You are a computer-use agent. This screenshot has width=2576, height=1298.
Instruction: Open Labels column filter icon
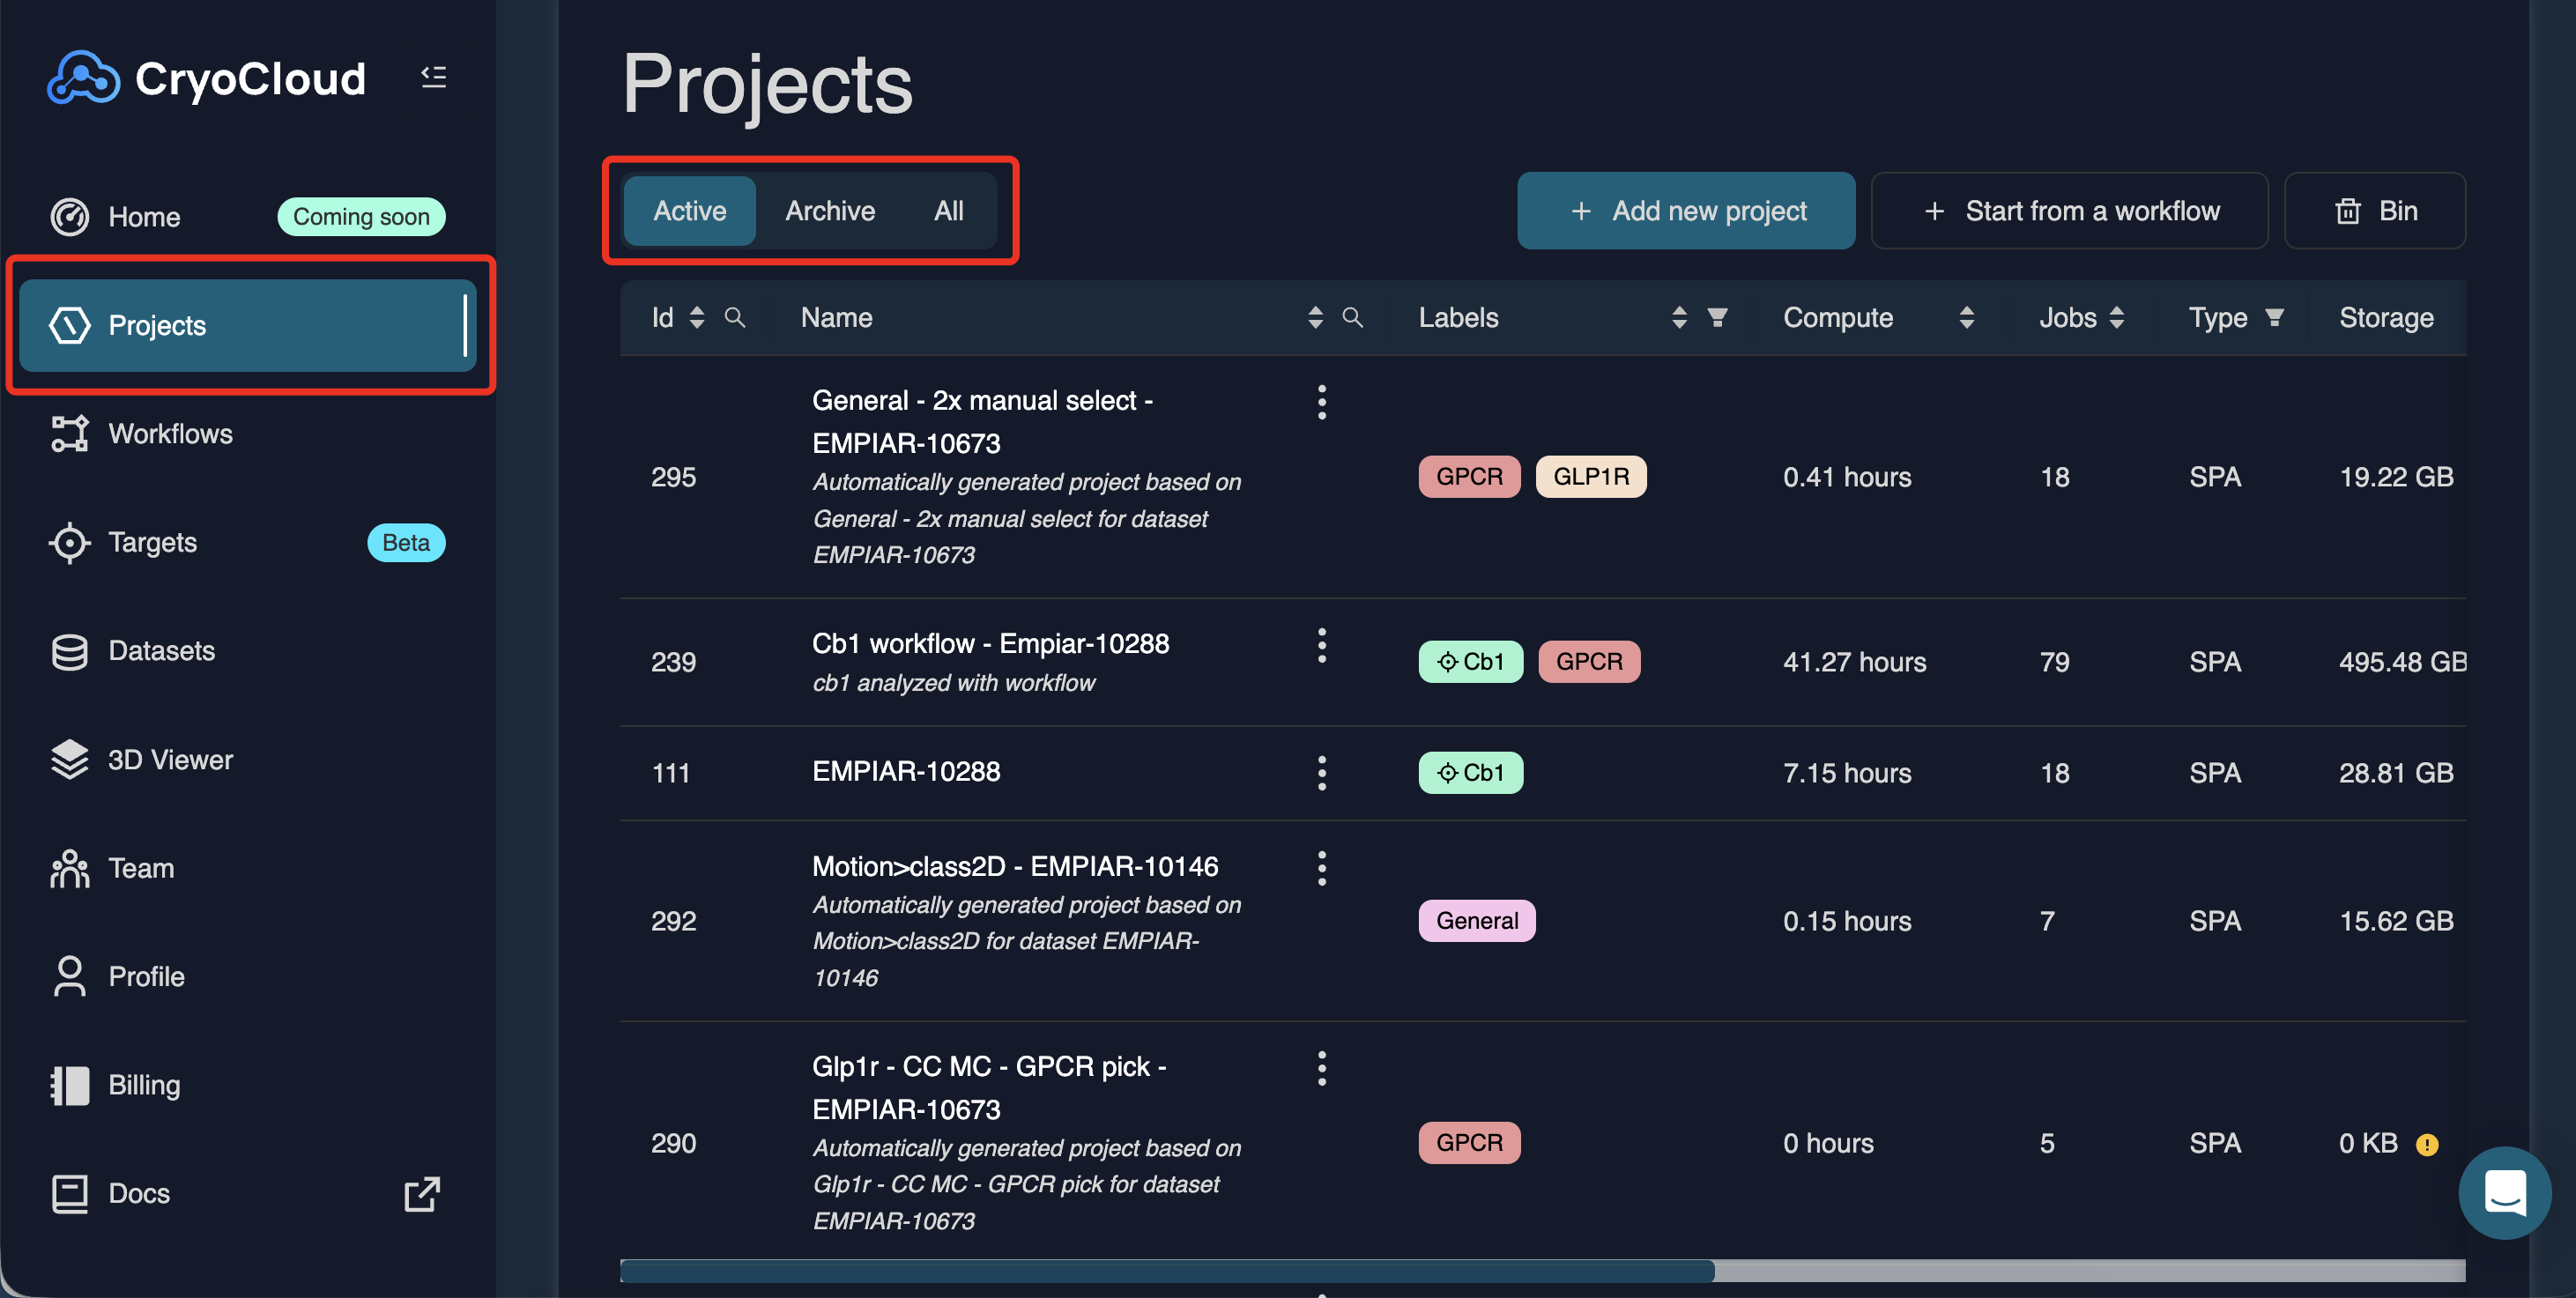tap(1717, 318)
